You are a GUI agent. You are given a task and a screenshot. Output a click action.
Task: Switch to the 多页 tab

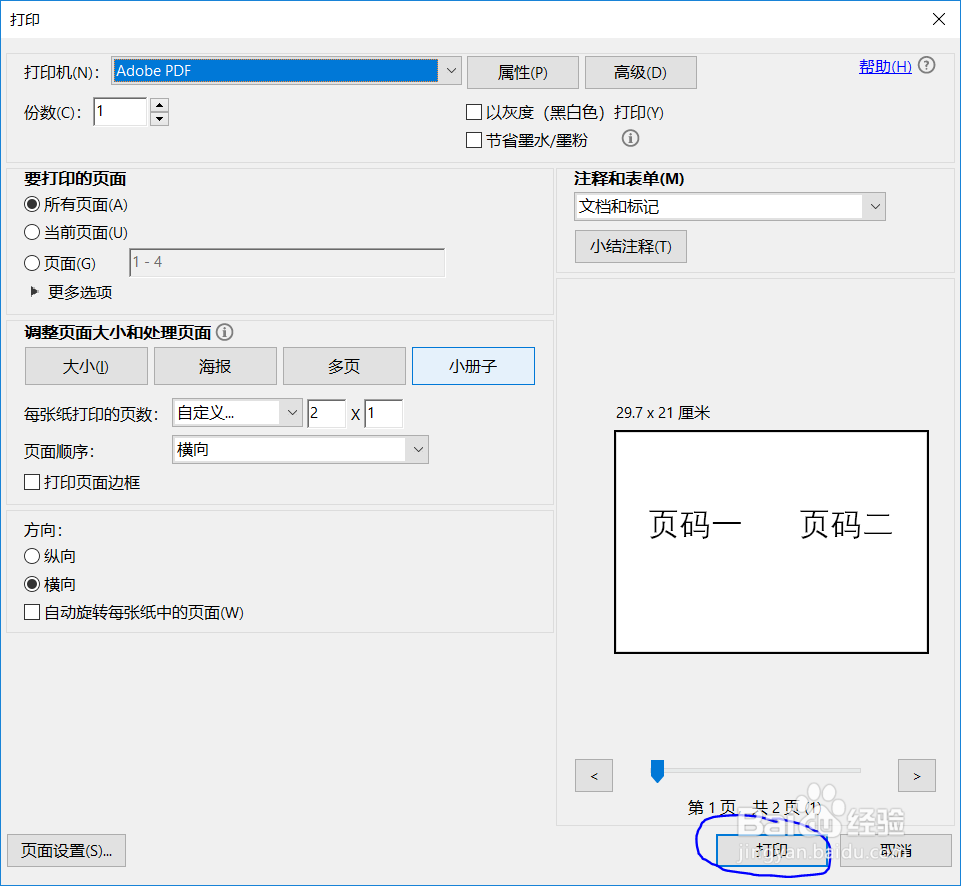344,366
